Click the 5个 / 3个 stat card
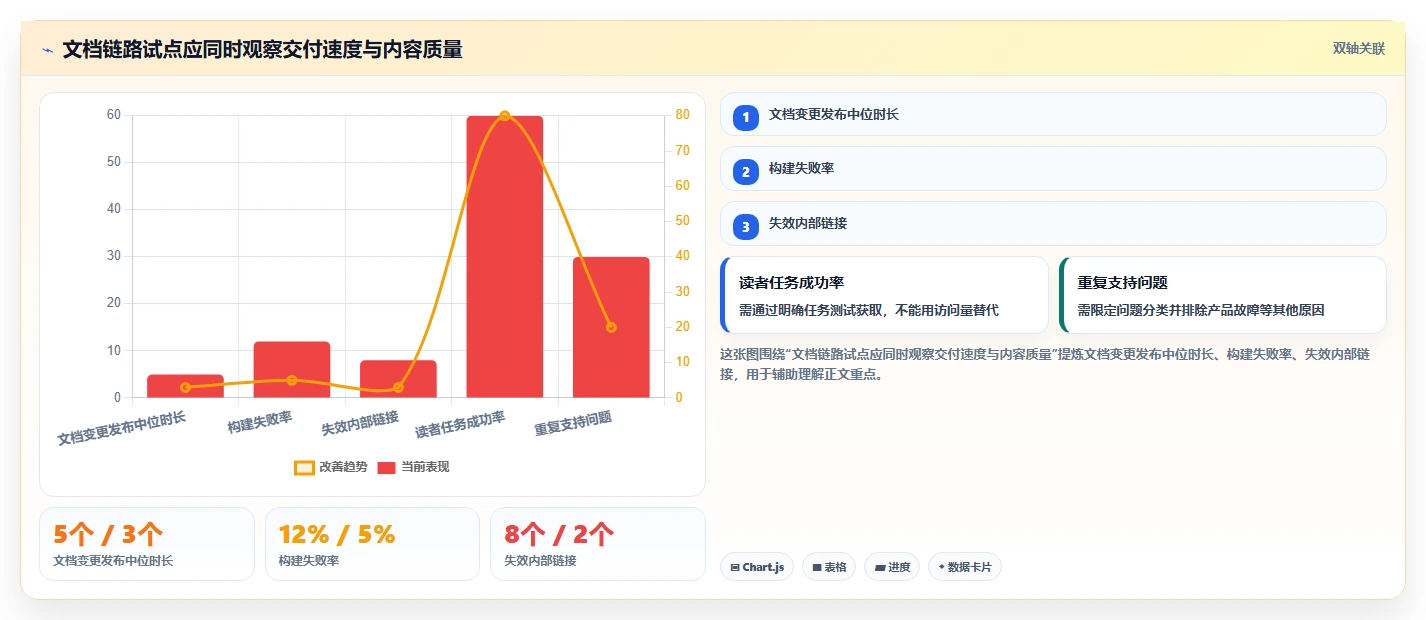This screenshot has width=1426, height=620. 147,544
